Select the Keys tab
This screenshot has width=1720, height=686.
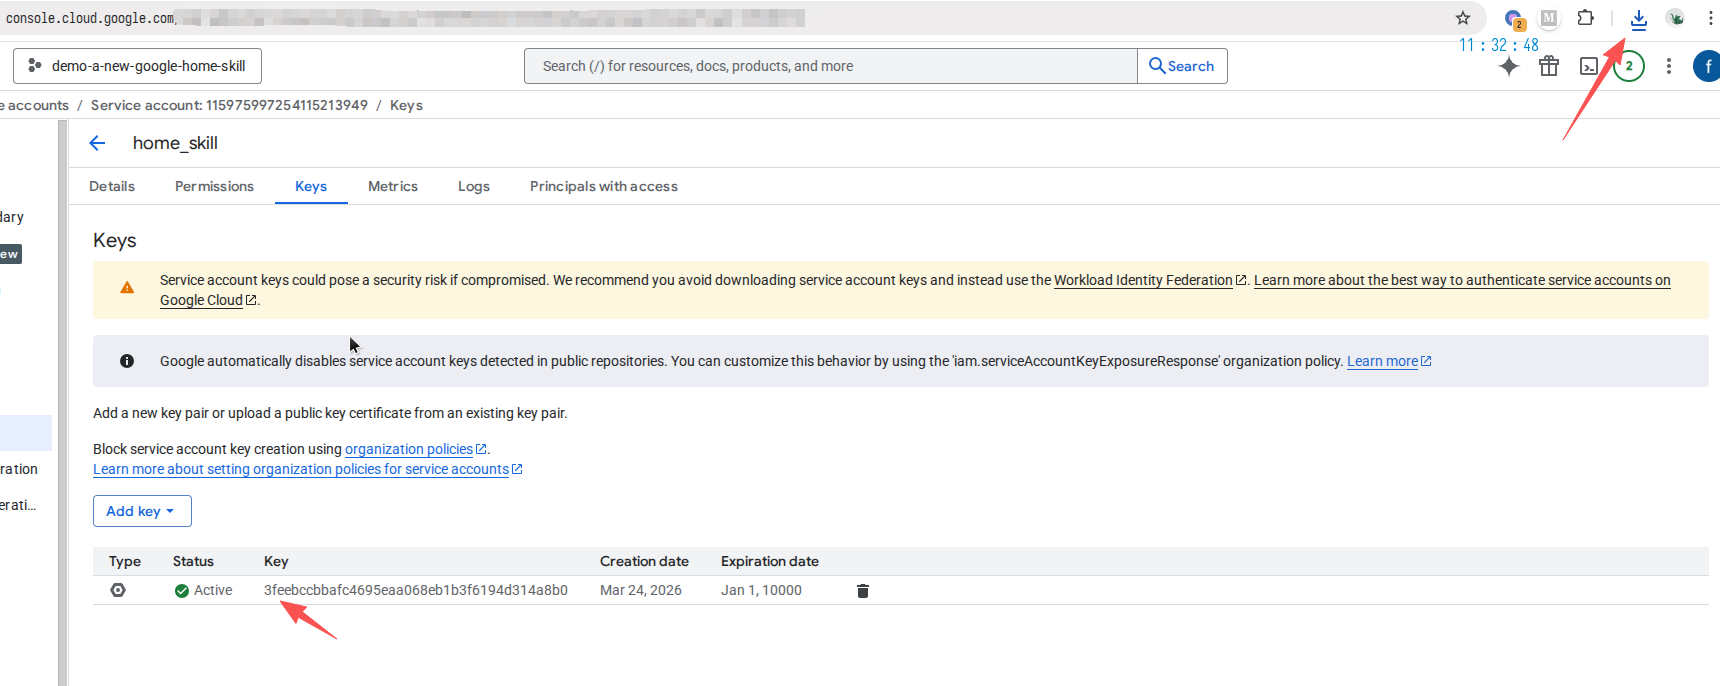click(x=311, y=186)
